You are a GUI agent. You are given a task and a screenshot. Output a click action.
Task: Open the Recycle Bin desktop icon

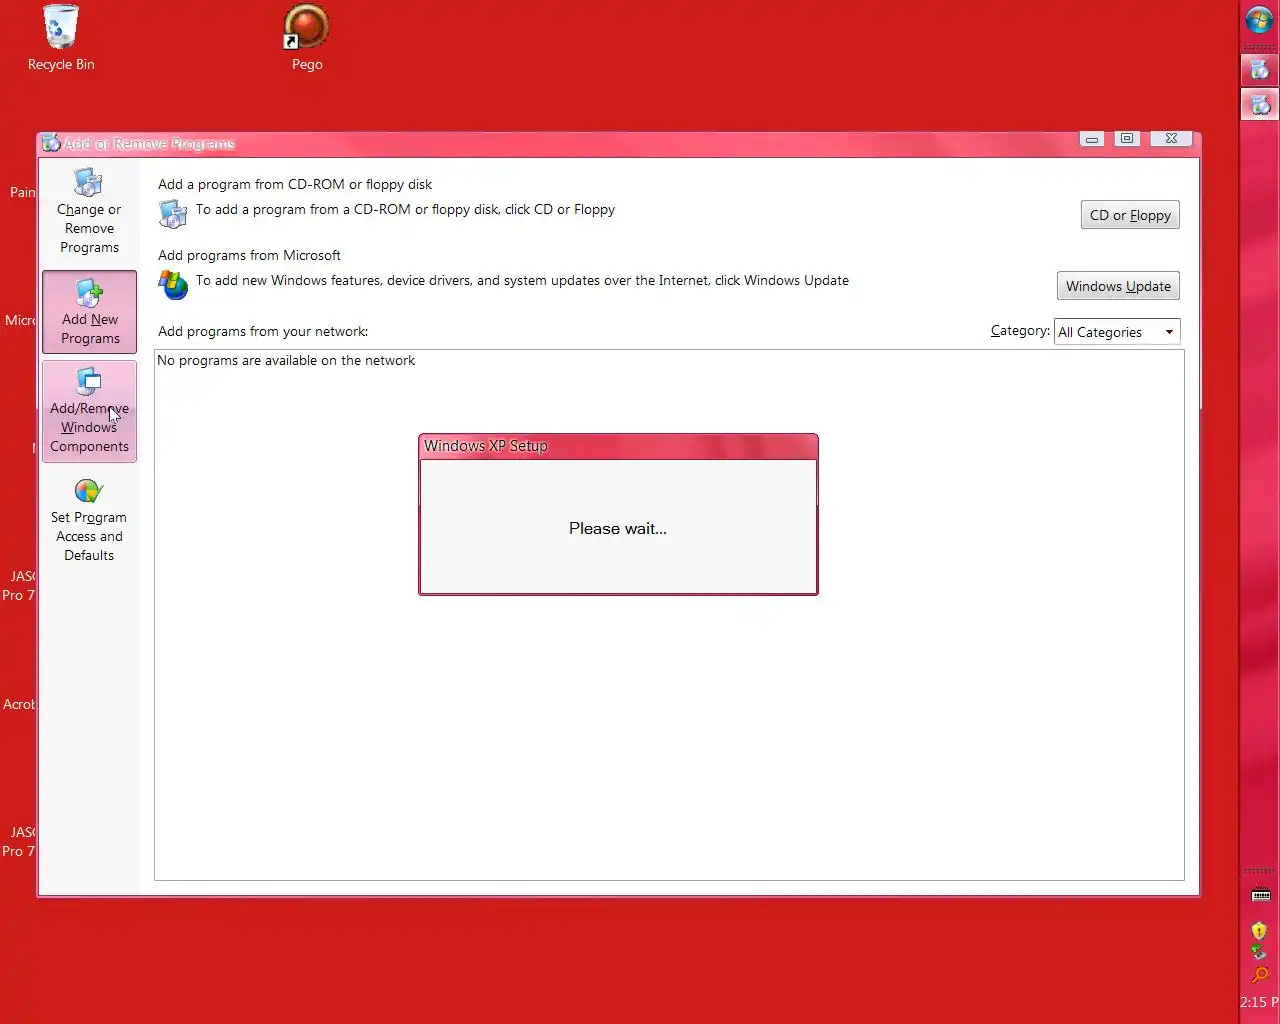click(x=60, y=40)
